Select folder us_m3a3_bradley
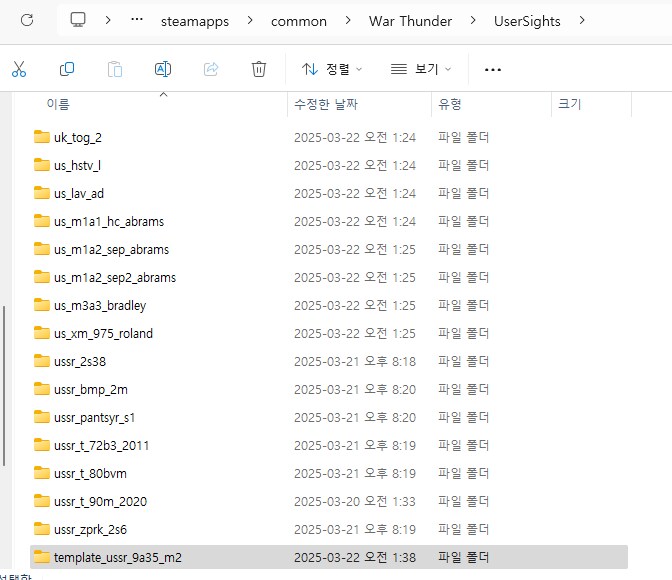Viewport: 672px width, 580px height. coord(100,306)
